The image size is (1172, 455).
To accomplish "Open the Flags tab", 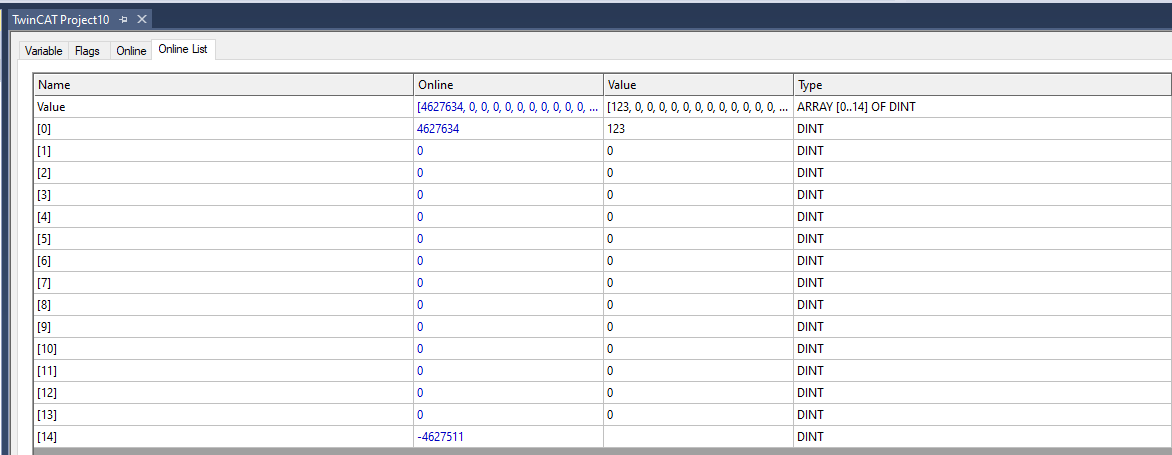I will [x=87, y=51].
